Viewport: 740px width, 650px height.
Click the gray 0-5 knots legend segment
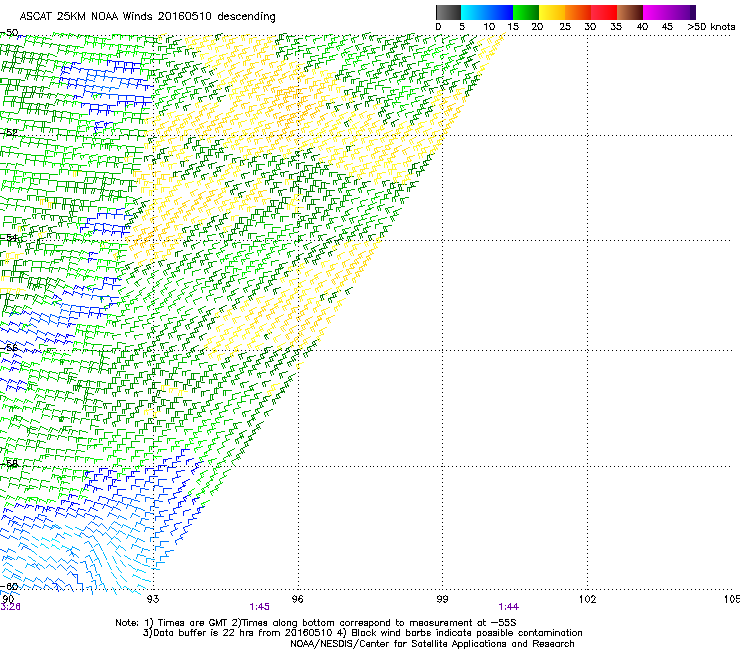(448, 12)
